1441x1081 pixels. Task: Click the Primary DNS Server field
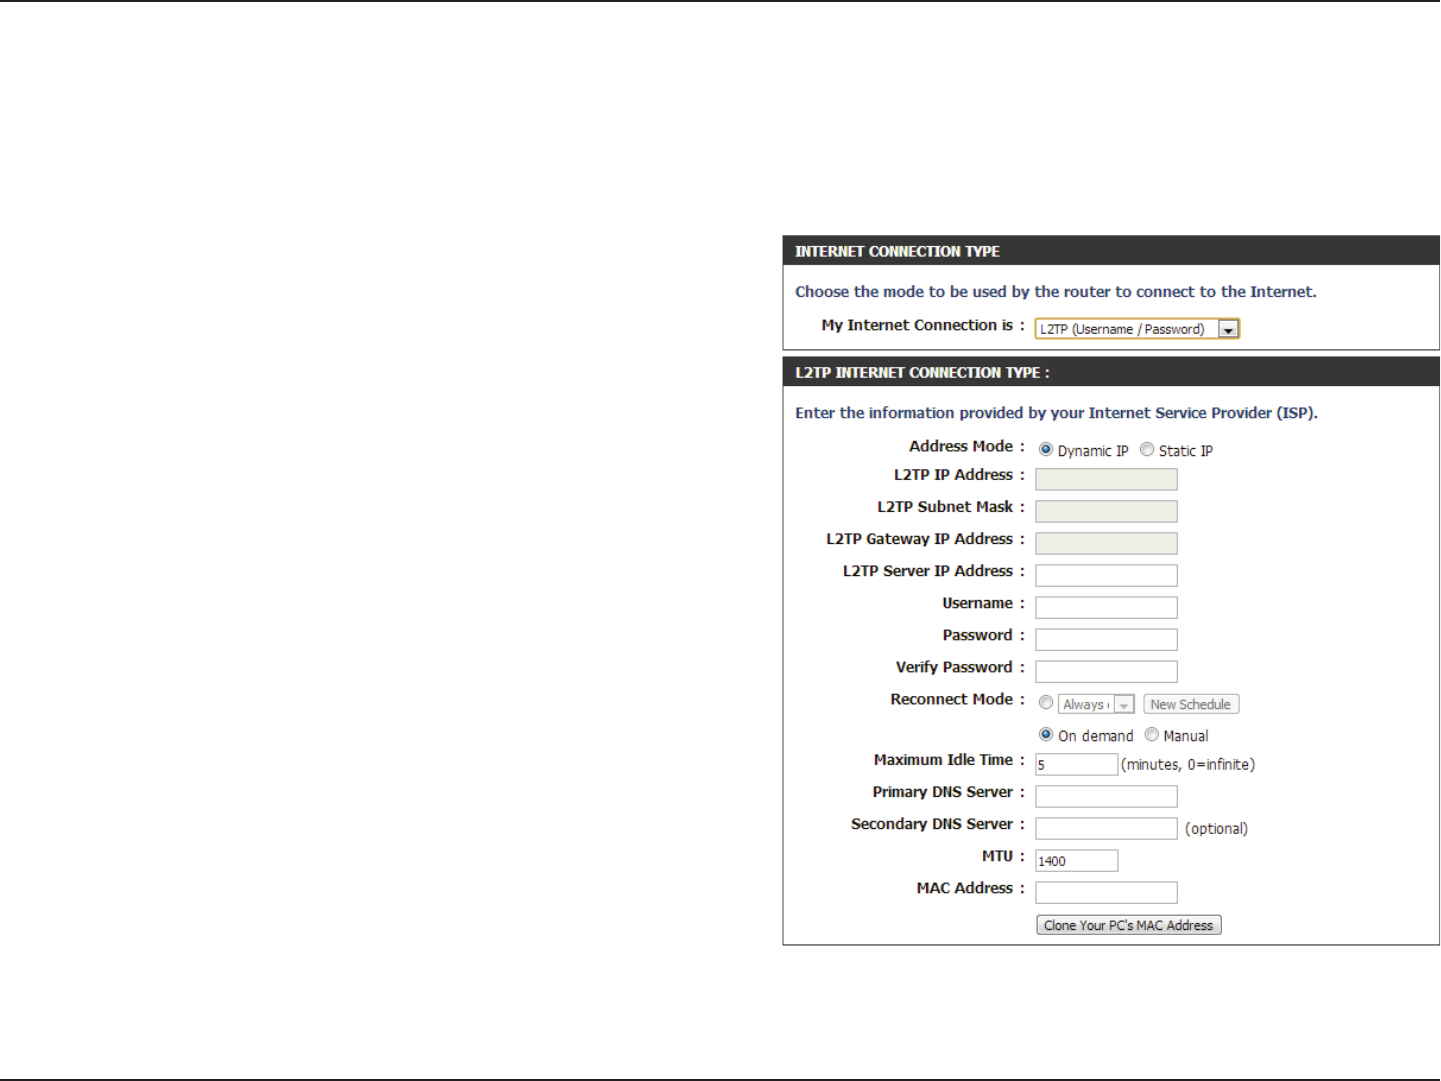pyautogui.click(x=1106, y=796)
